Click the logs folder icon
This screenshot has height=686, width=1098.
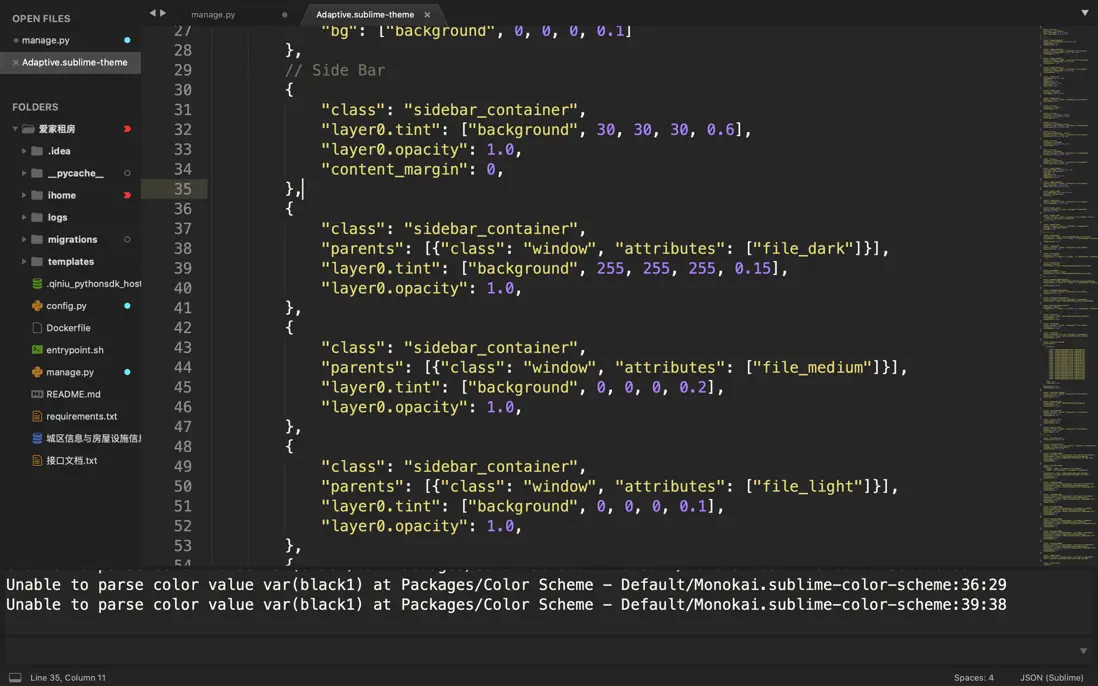37,218
